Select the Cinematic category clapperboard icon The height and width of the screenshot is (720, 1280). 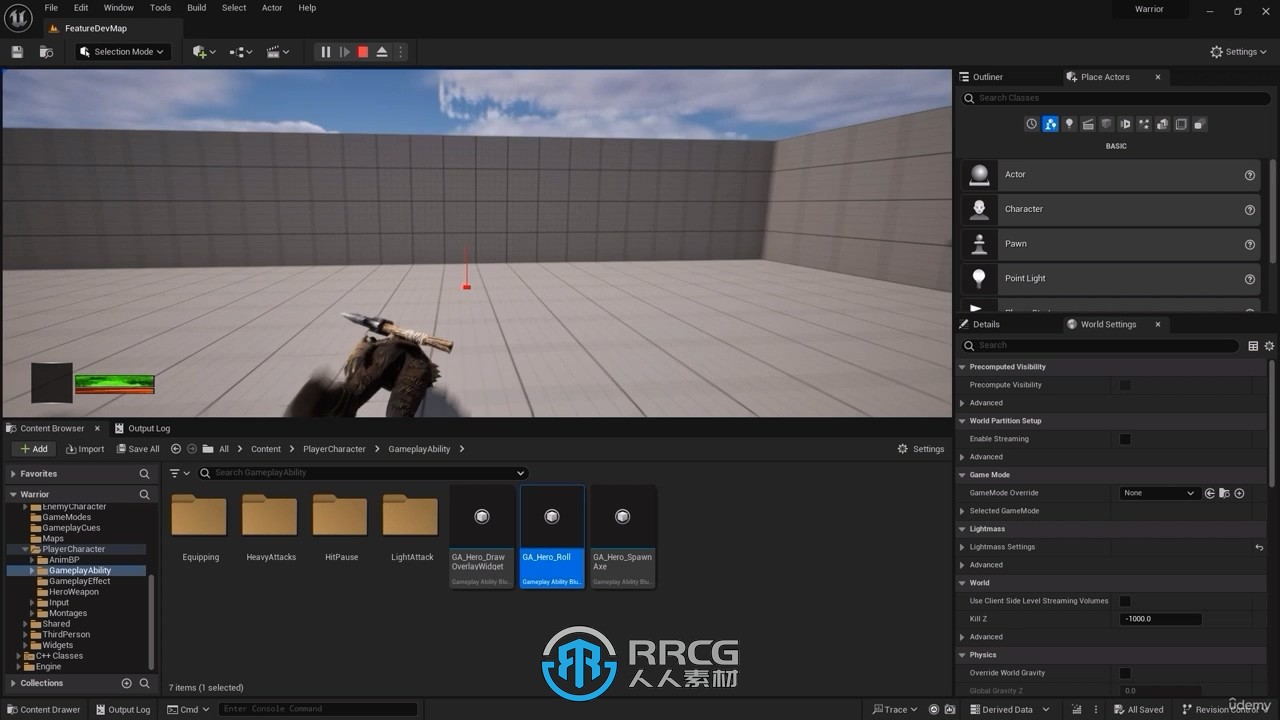(1088, 124)
